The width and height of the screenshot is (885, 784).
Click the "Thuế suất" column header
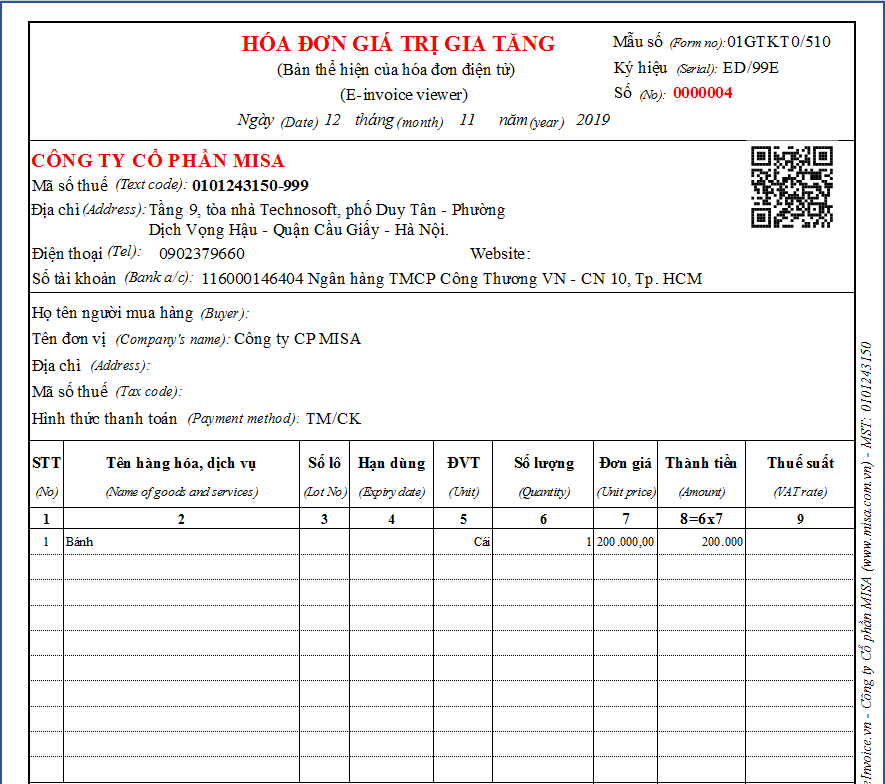click(x=800, y=463)
